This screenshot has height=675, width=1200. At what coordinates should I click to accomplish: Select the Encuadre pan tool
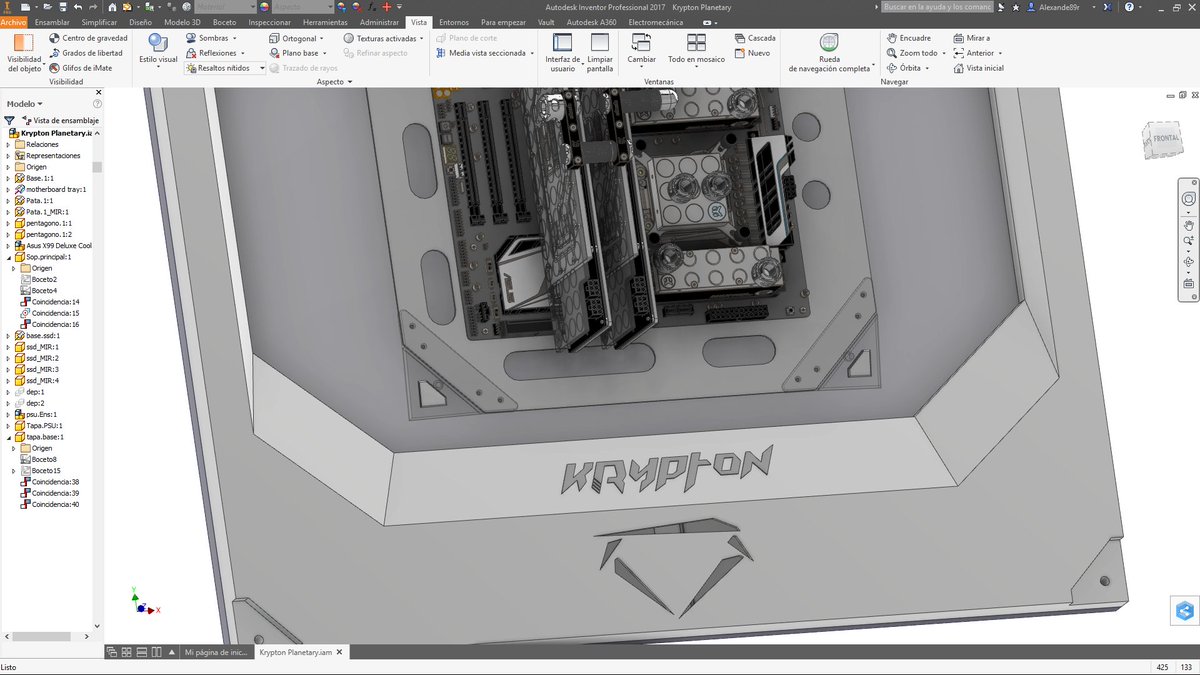[x=909, y=38]
